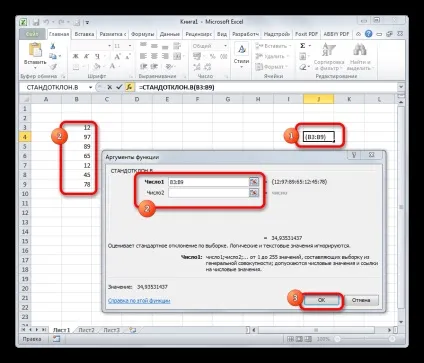Select cell B4 containing 97
The image size is (424, 363).
click(x=76, y=137)
